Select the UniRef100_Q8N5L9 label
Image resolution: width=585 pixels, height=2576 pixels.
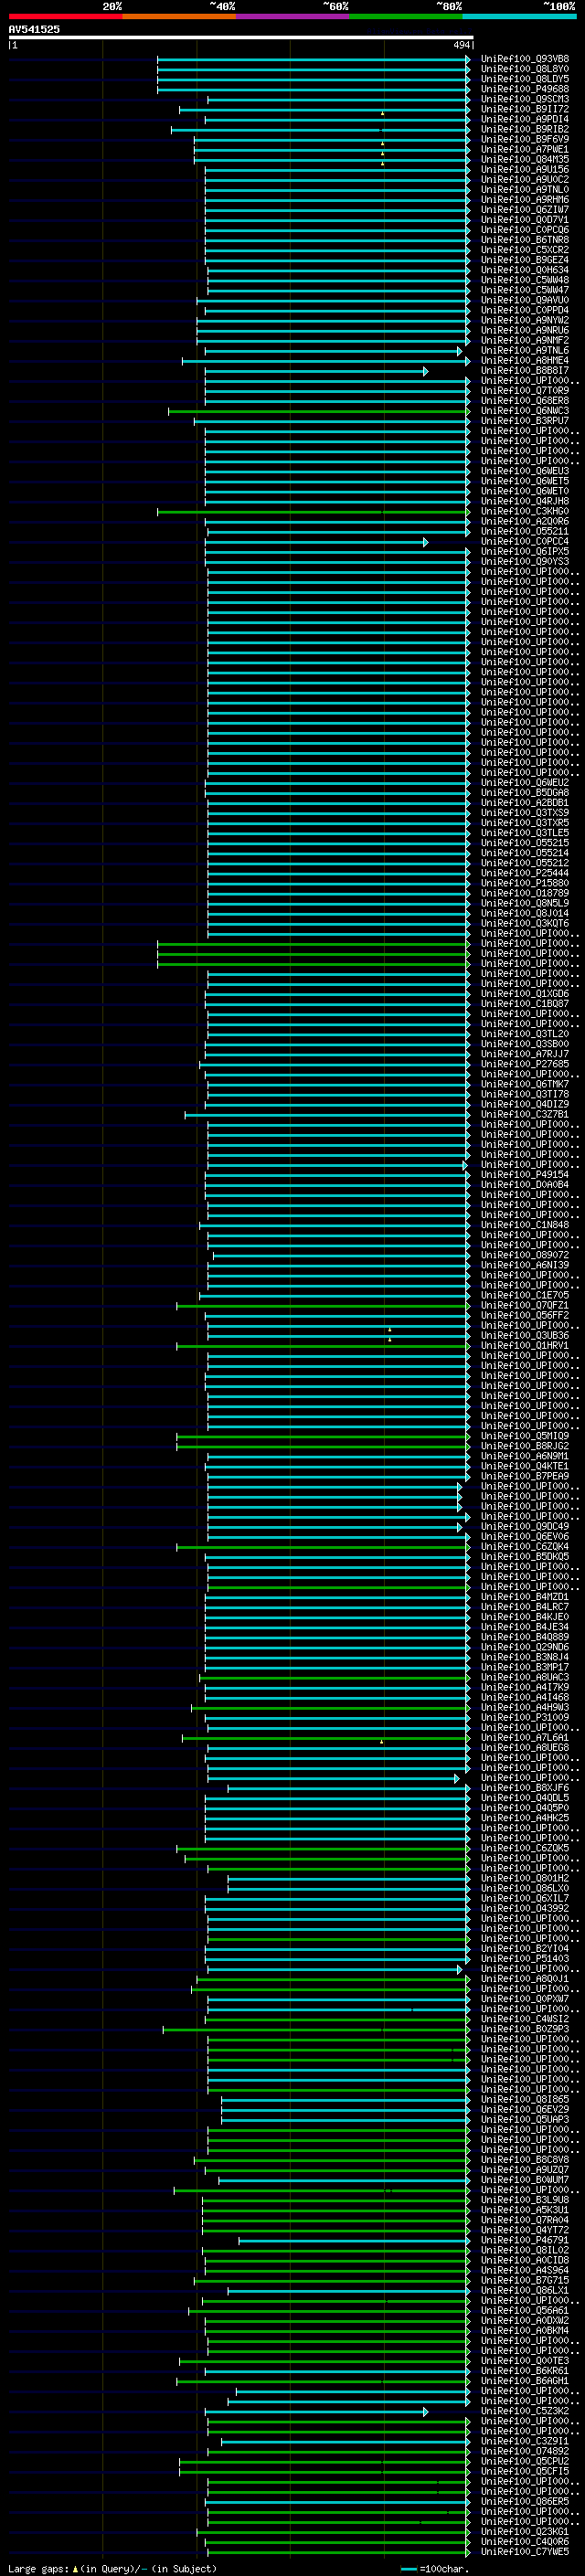tap(525, 903)
